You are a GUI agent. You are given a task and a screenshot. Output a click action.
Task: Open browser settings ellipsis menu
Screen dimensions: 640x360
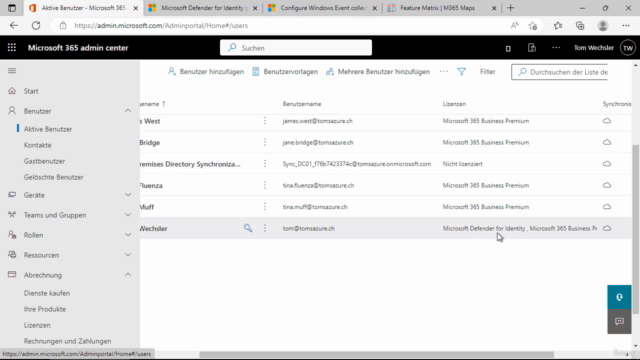click(x=626, y=26)
